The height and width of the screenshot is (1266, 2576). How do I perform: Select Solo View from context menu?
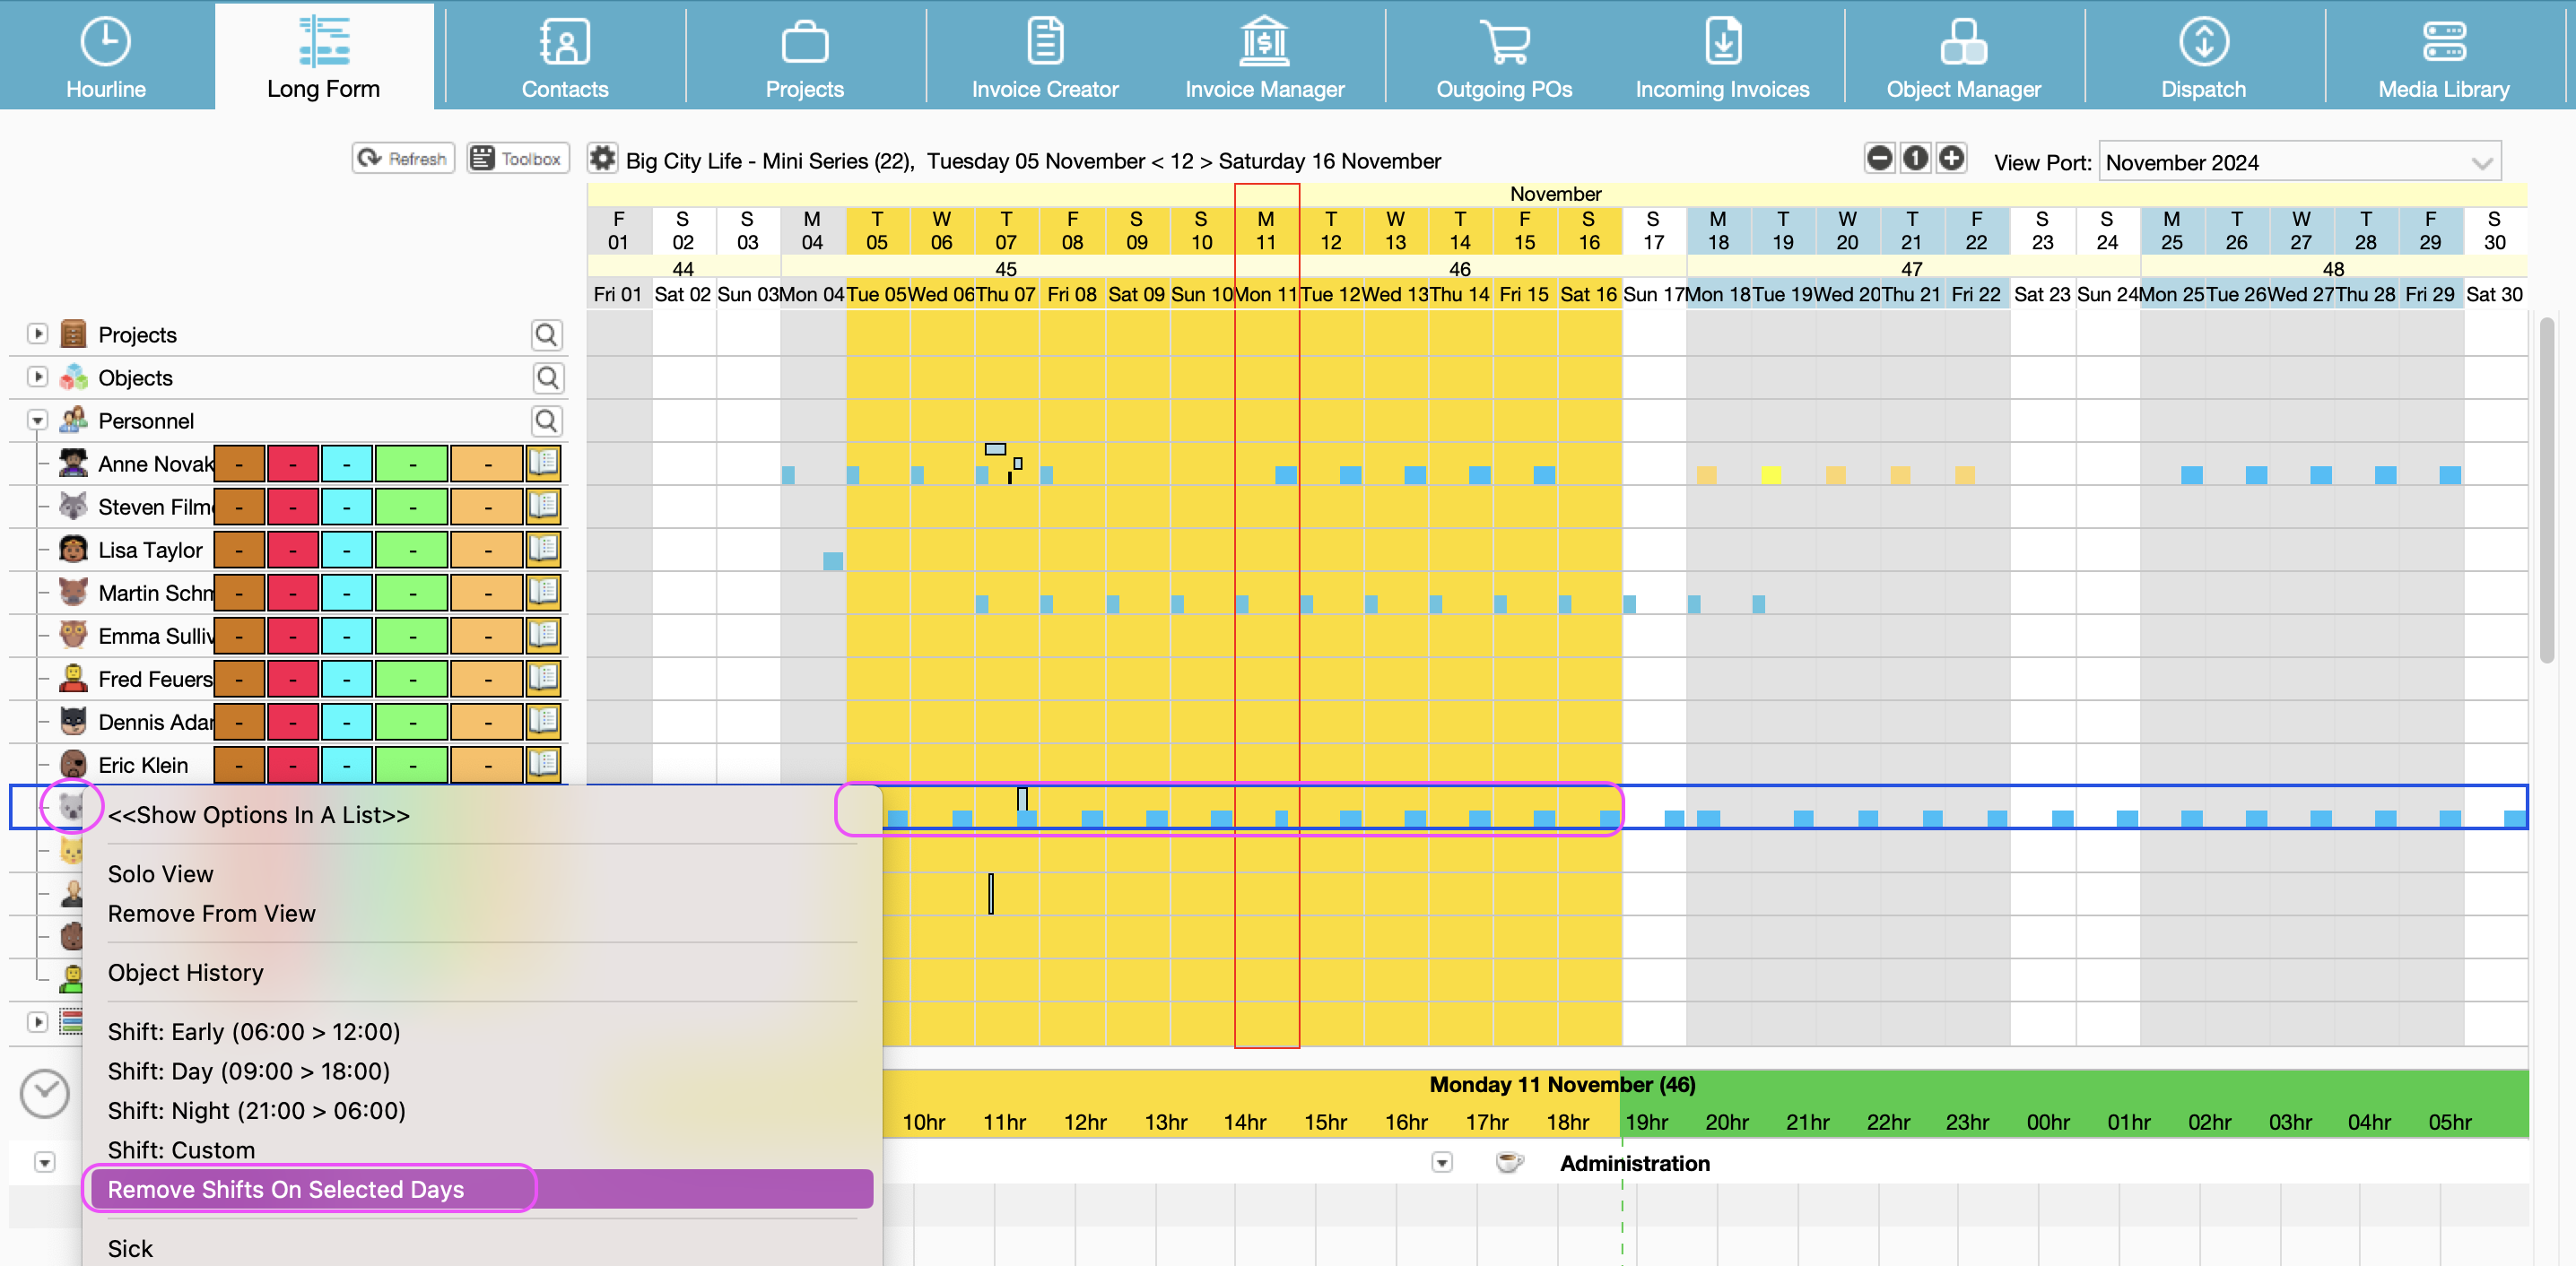click(x=160, y=874)
